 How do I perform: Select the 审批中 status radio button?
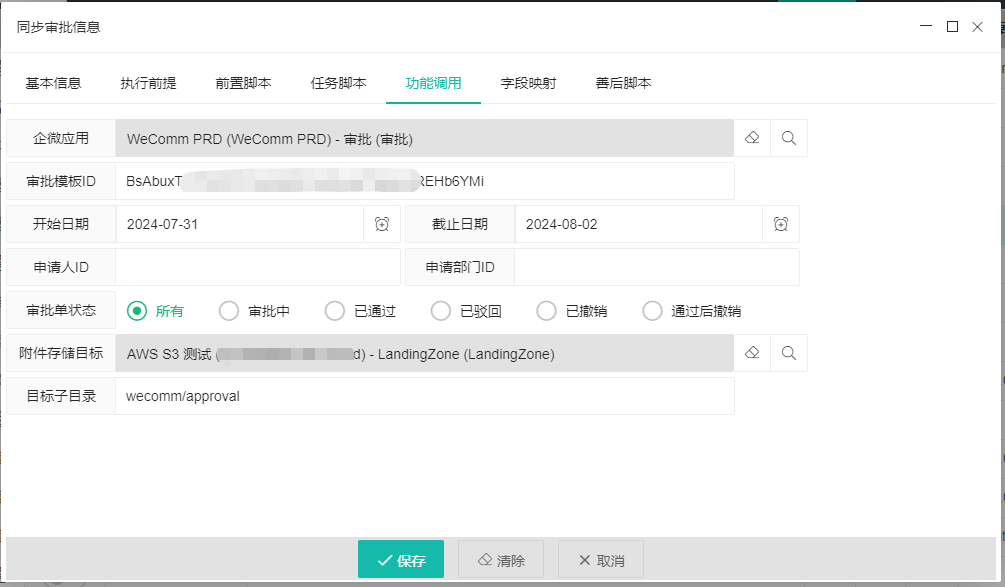tap(229, 311)
